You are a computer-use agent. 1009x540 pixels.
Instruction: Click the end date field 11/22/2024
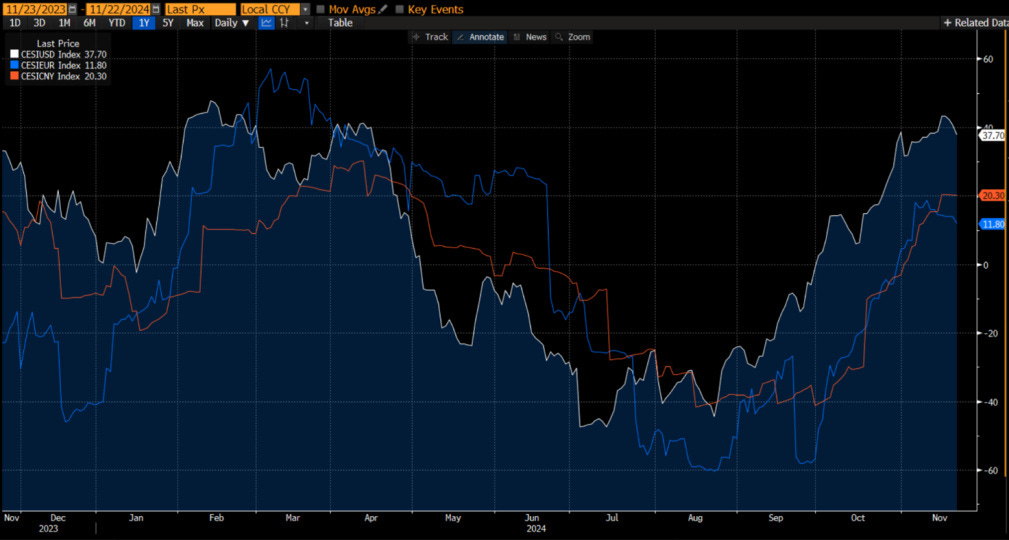pyautogui.click(x=118, y=10)
